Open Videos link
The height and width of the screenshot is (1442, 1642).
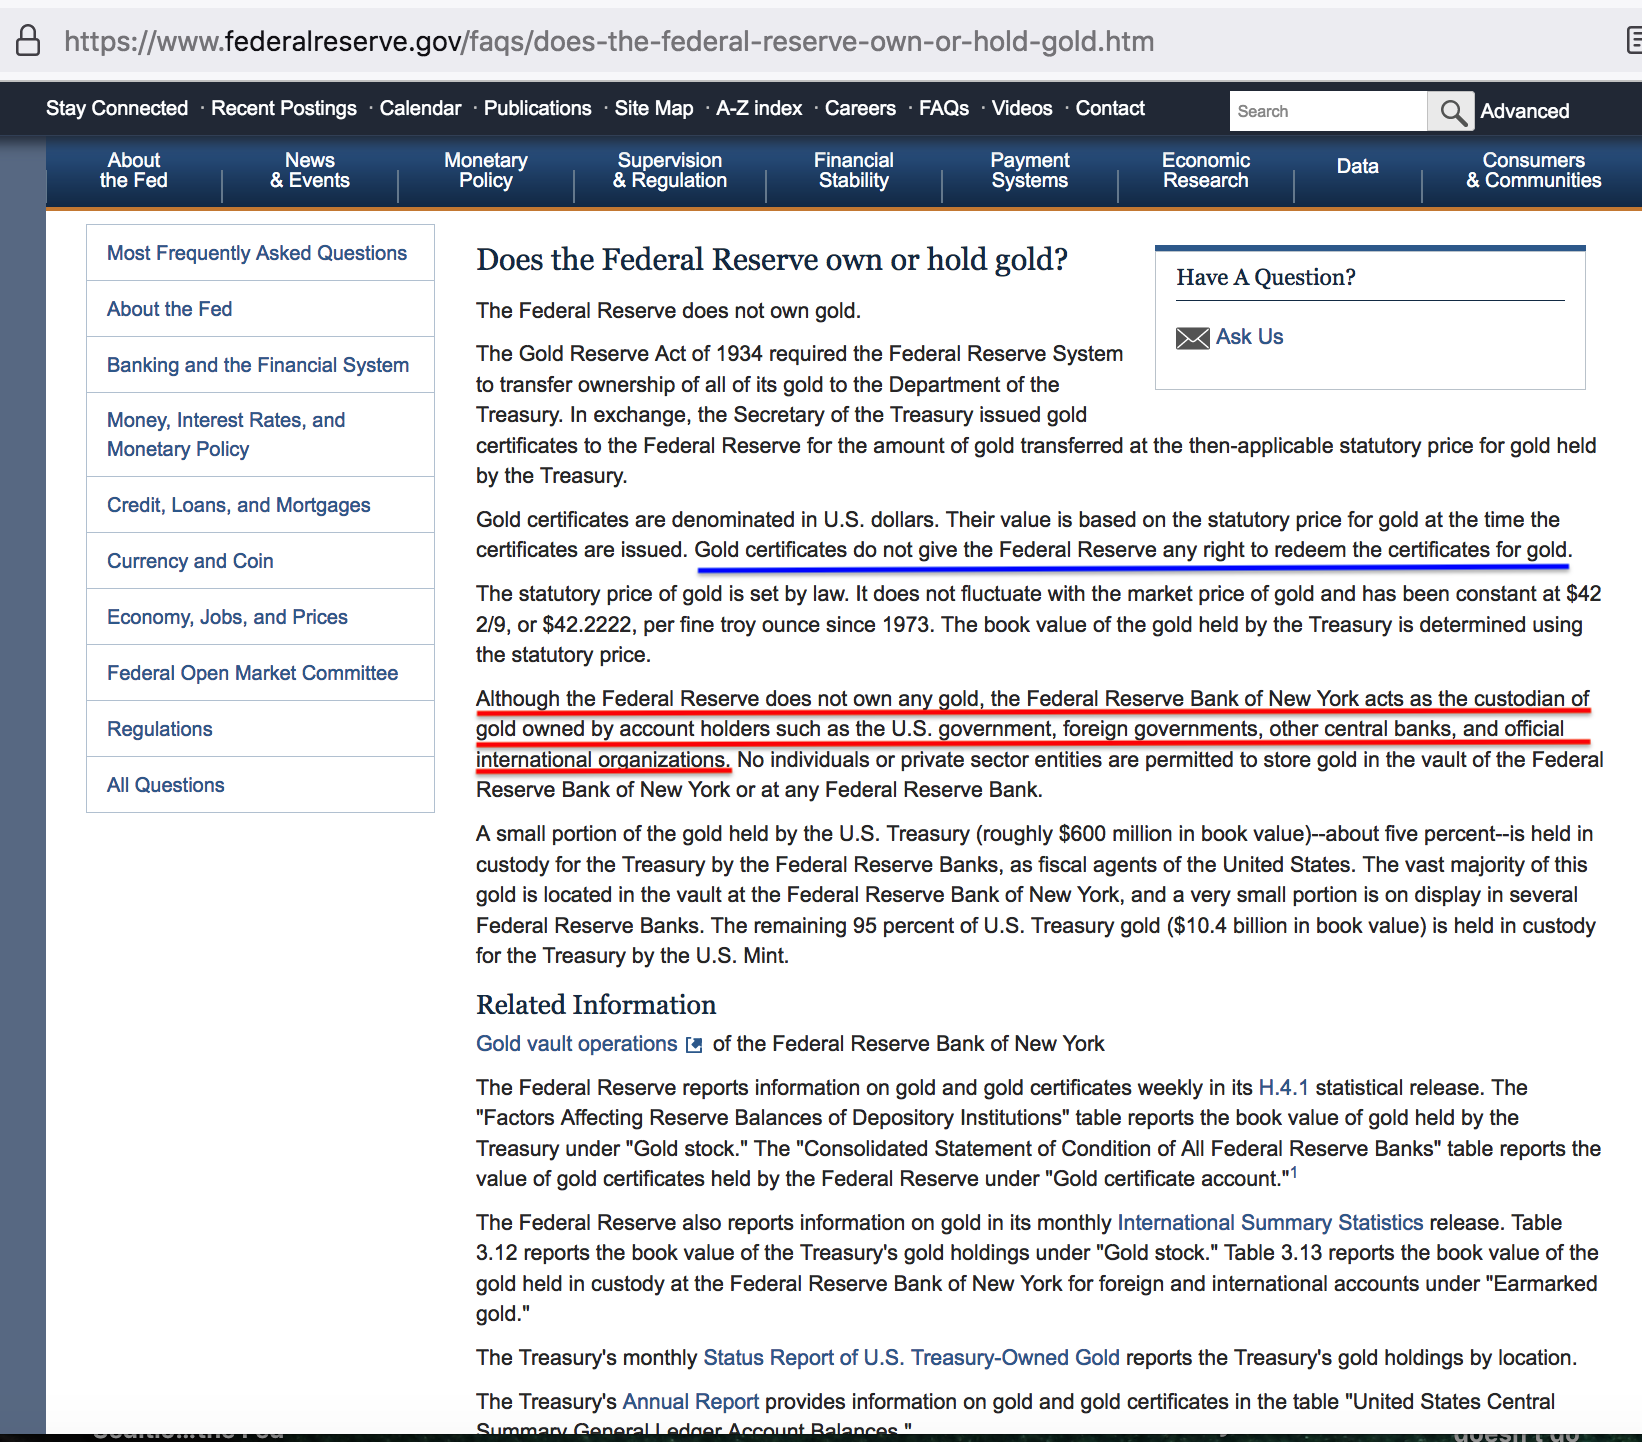click(1022, 108)
